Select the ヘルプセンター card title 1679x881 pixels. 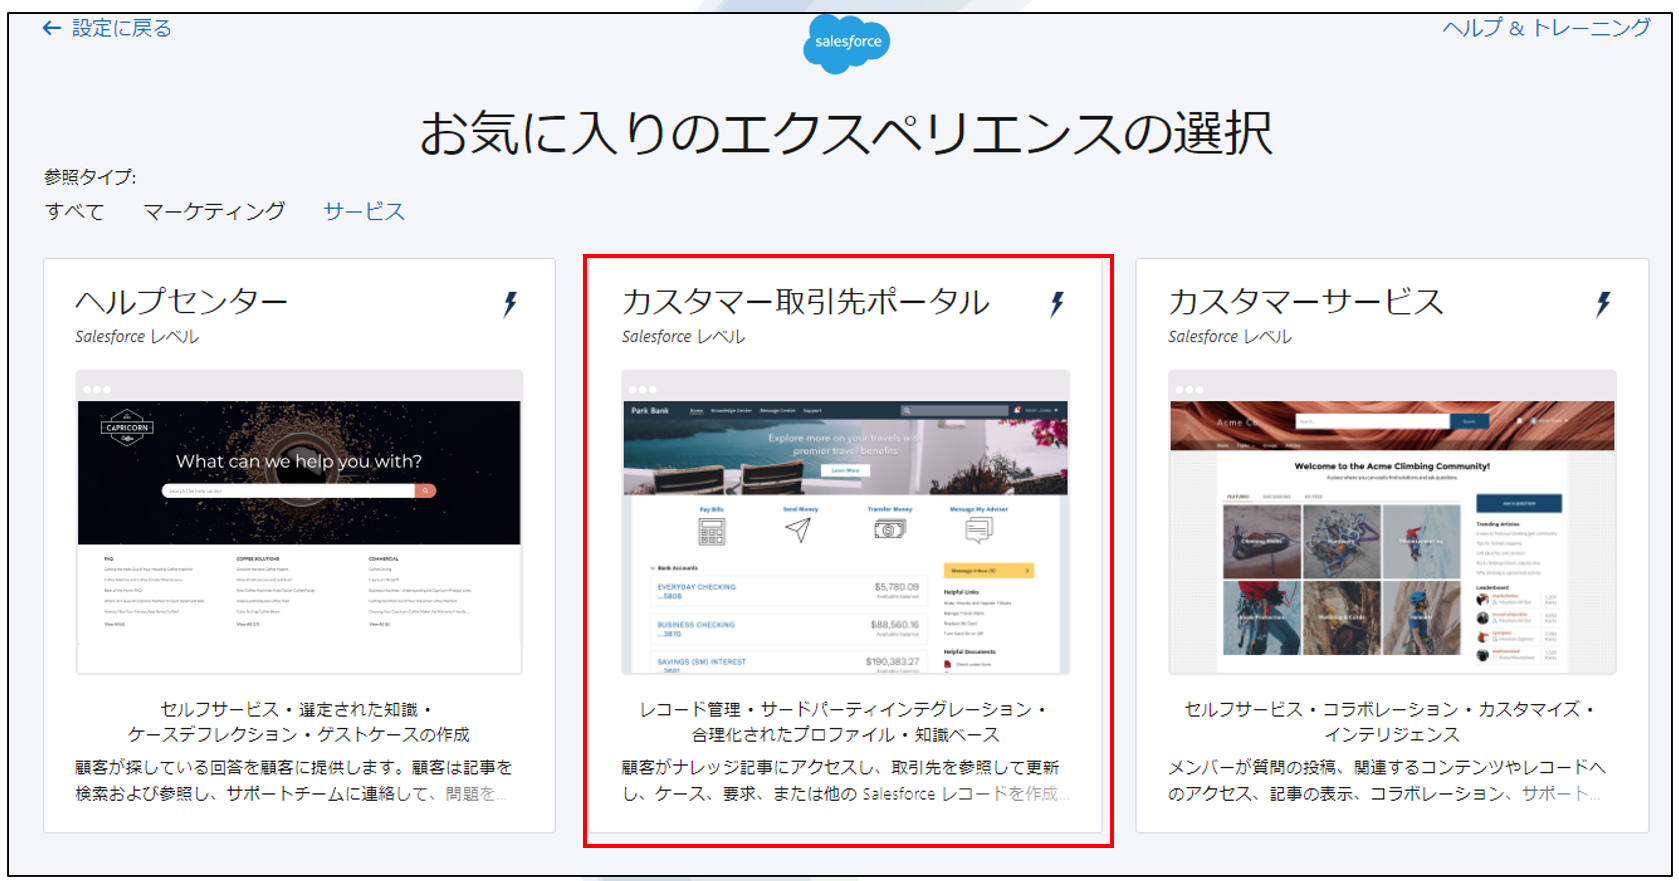pos(181,301)
